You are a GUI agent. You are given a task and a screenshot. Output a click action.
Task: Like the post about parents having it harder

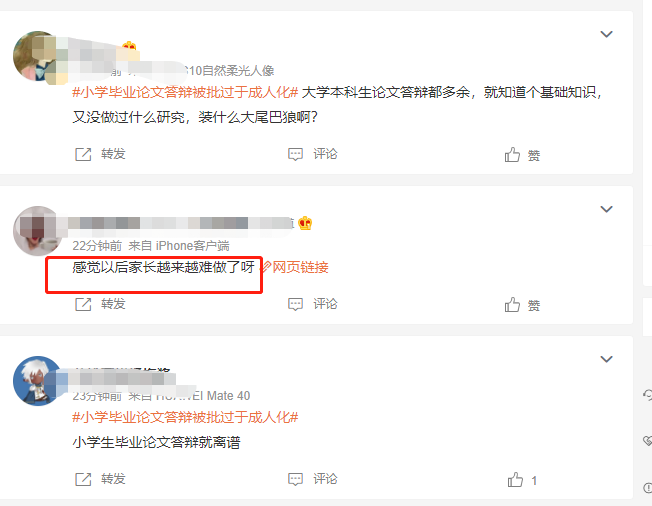(x=522, y=305)
